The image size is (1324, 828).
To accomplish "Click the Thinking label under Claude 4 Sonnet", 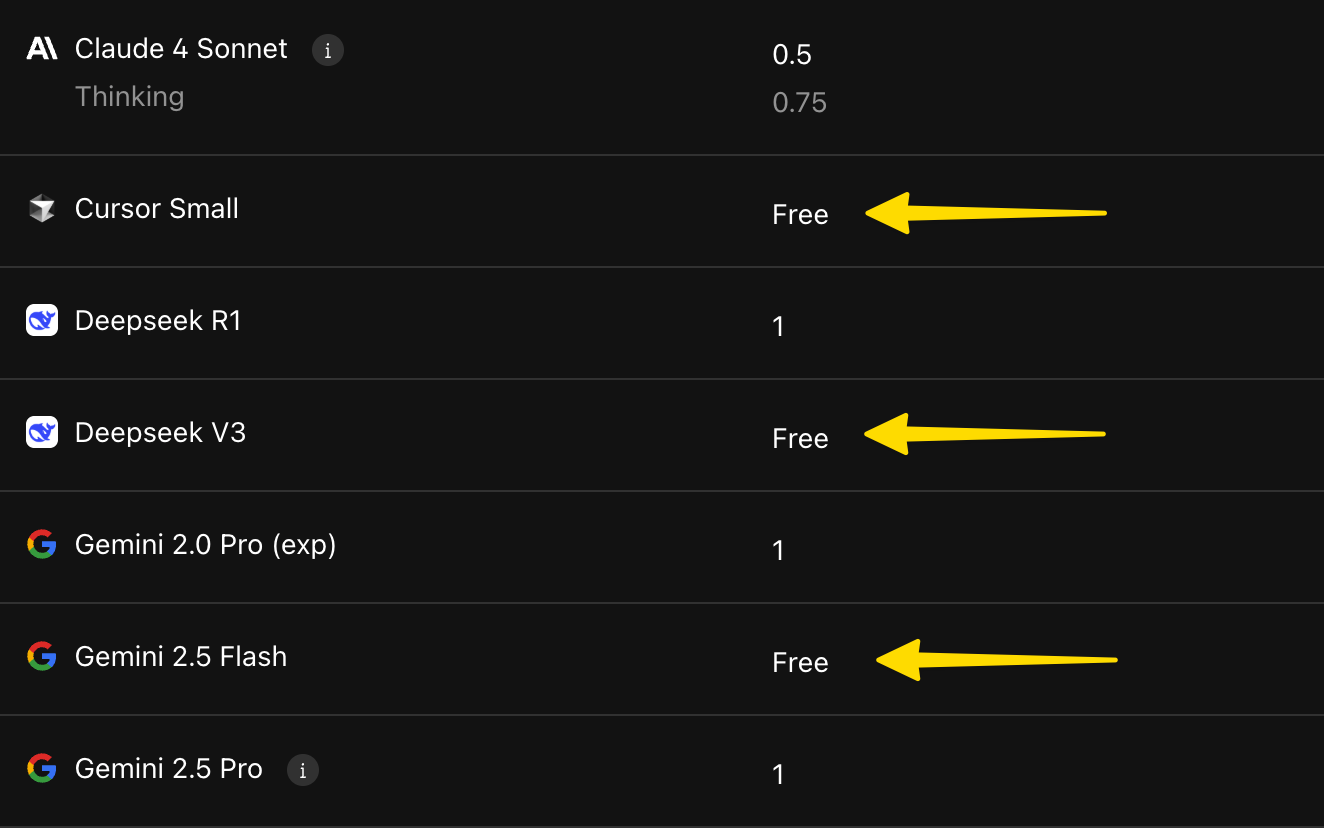I will coord(129,97).
